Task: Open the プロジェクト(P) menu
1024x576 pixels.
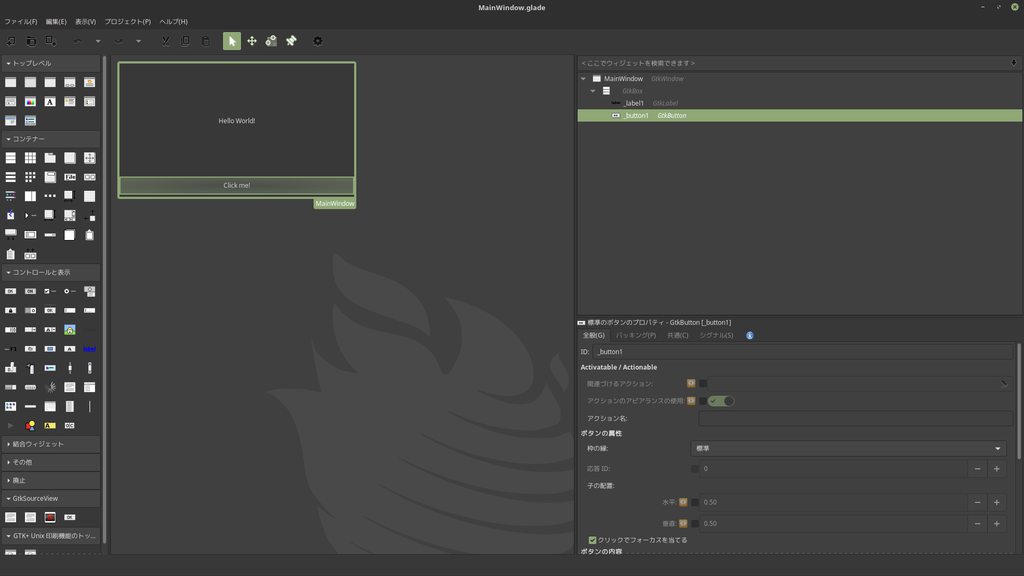Action: pyautogui.click(x=128, y=22)
